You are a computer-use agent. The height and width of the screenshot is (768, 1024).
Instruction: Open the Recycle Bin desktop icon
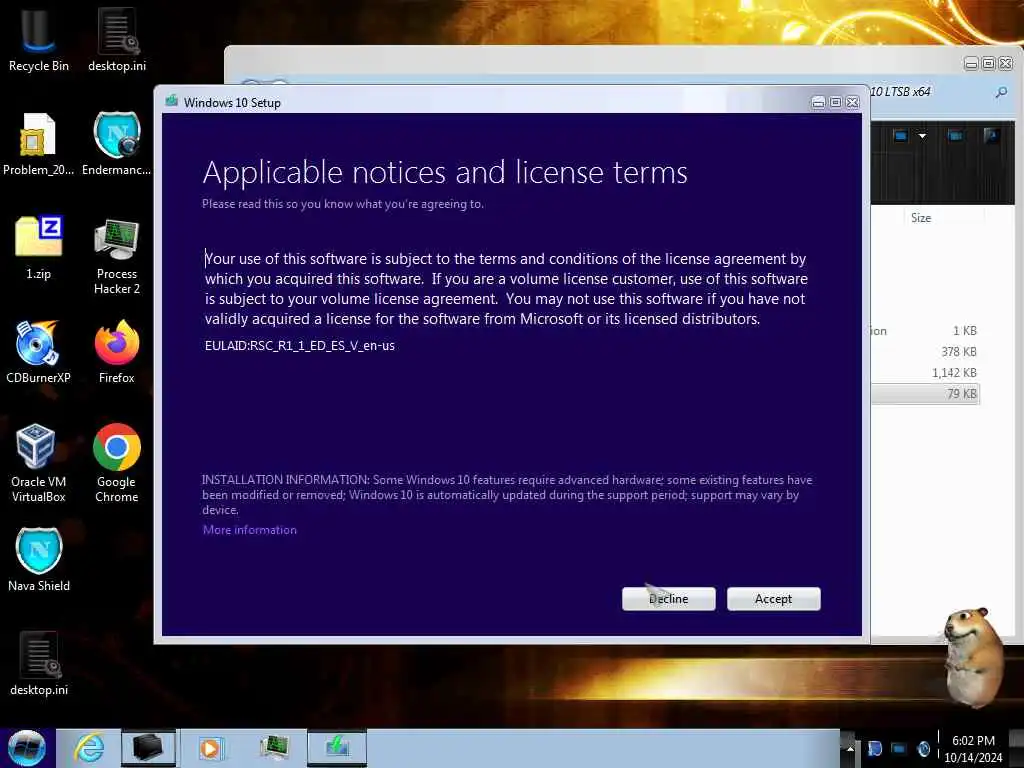point(39,38)
